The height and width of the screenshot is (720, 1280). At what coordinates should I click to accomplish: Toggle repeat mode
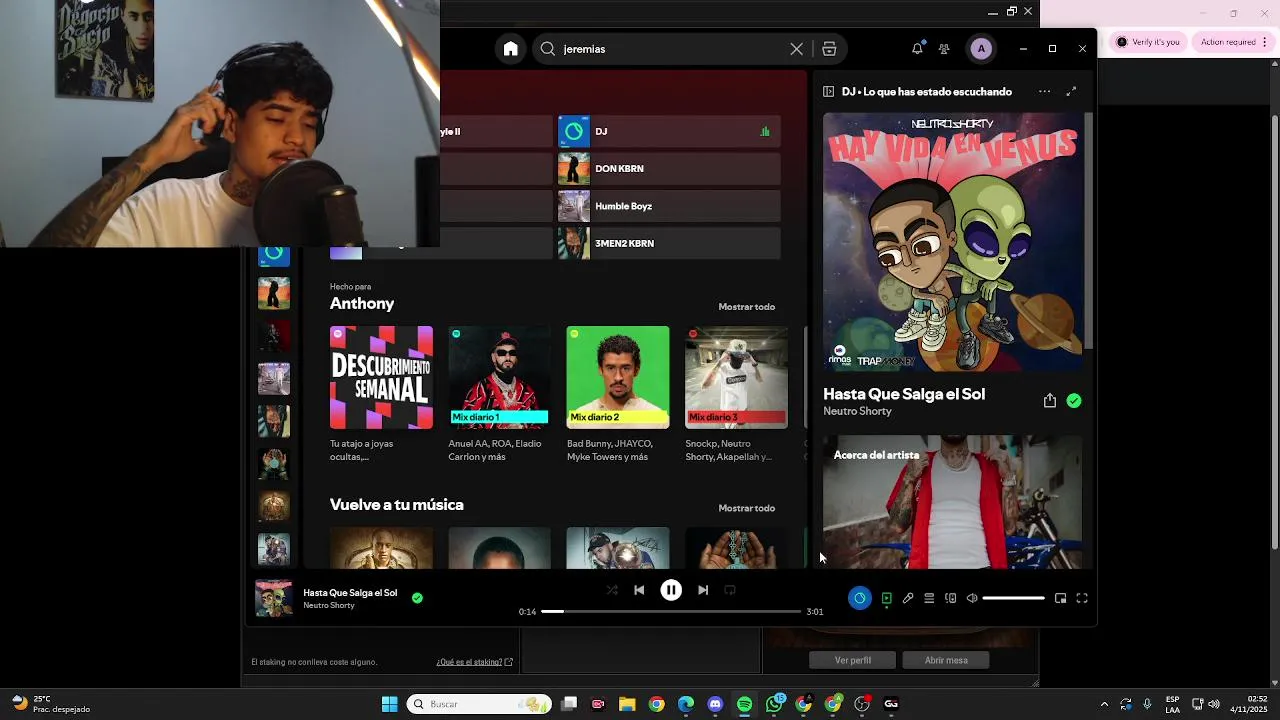(730, 590)
